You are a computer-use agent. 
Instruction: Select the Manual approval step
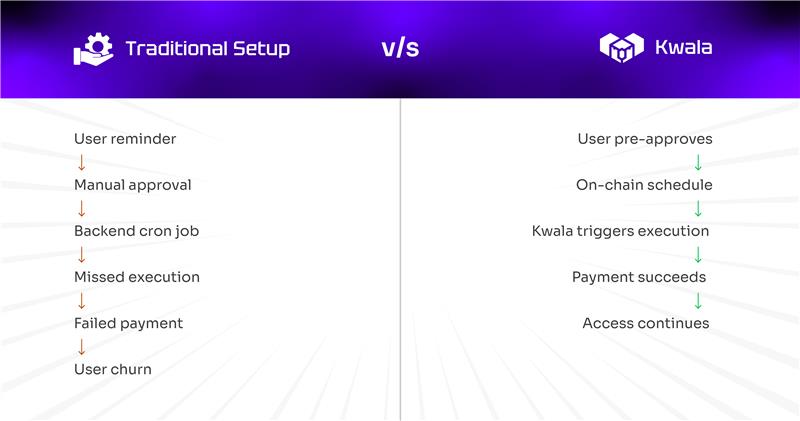132,185
